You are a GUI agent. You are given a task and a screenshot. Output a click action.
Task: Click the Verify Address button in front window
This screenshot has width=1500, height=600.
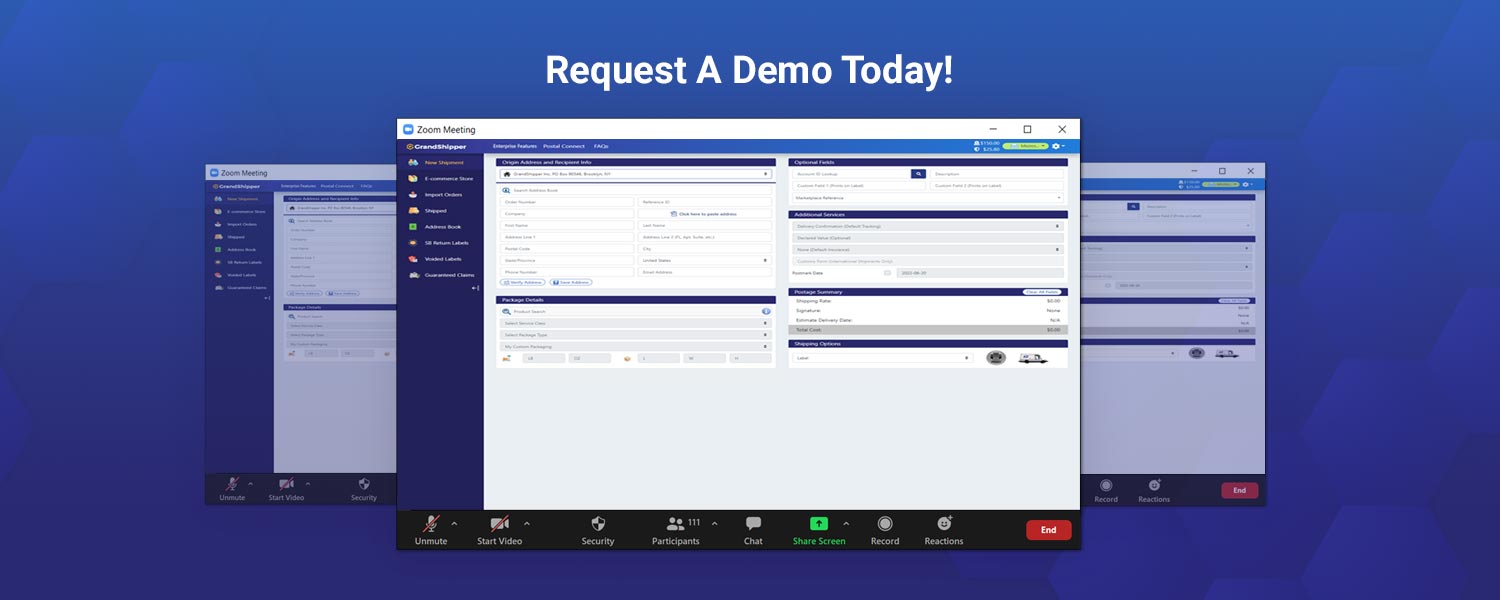tap(522, 282)
